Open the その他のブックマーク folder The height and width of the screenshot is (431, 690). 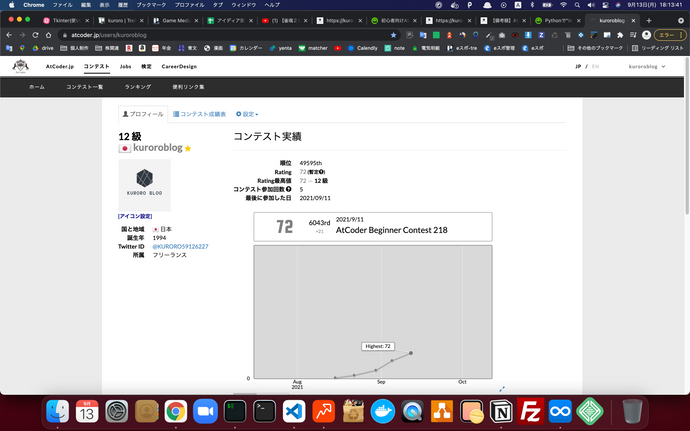click(595, 48)
